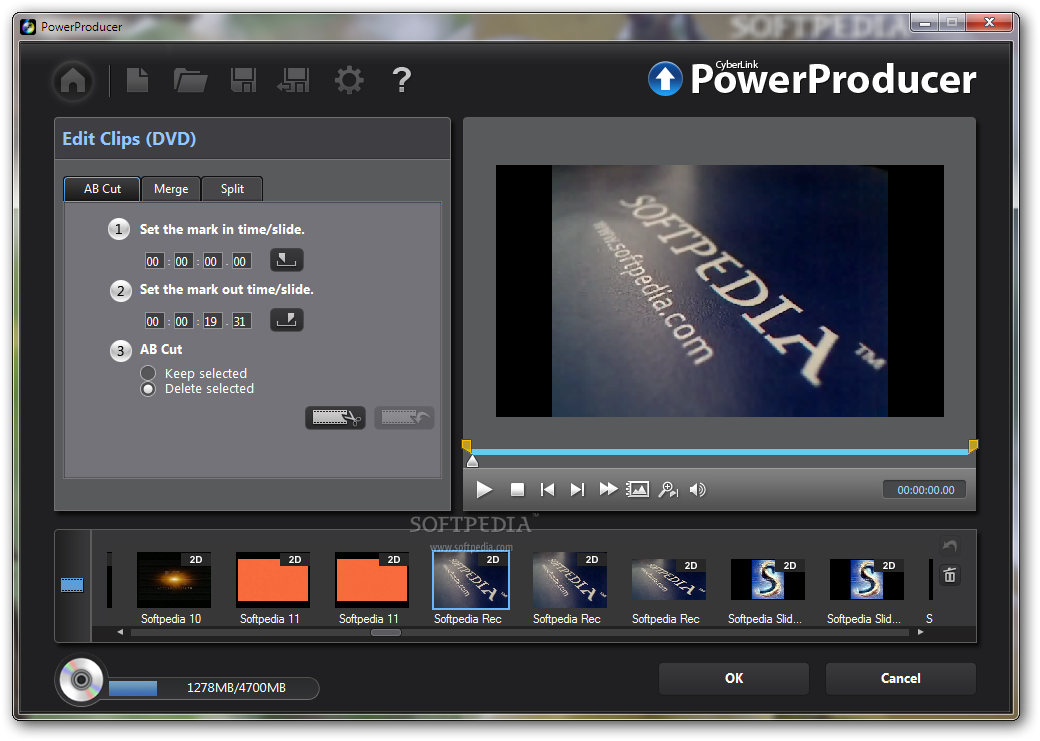Click "Set the mark in time/slide." label
The height and width of the screenshot is (741, 1040).
(222, 230)
